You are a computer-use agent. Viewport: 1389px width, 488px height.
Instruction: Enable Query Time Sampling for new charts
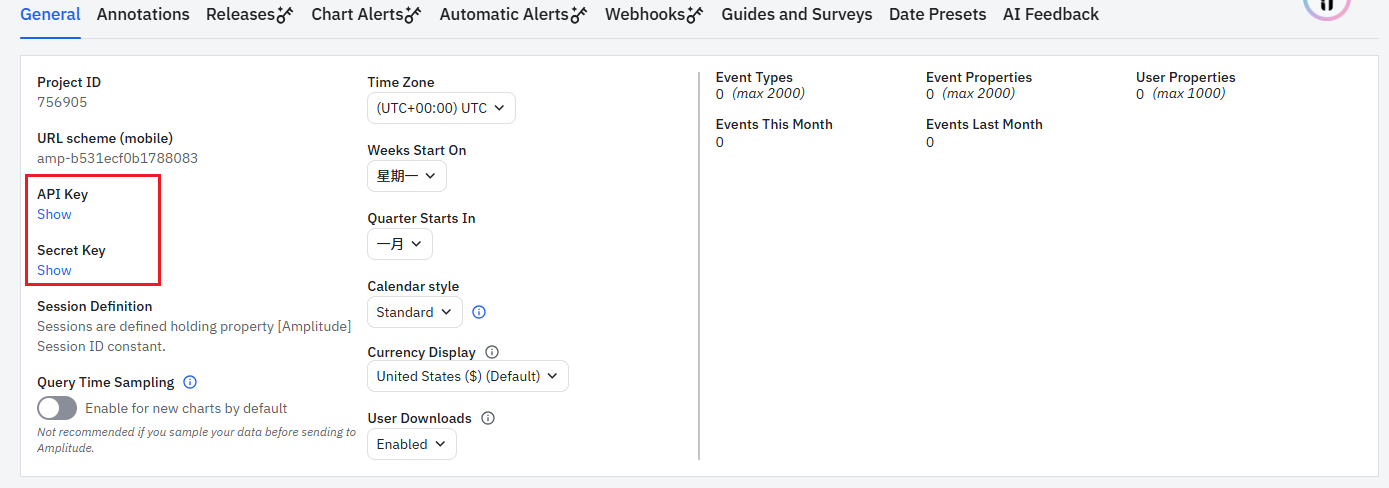tap(57, 408)
